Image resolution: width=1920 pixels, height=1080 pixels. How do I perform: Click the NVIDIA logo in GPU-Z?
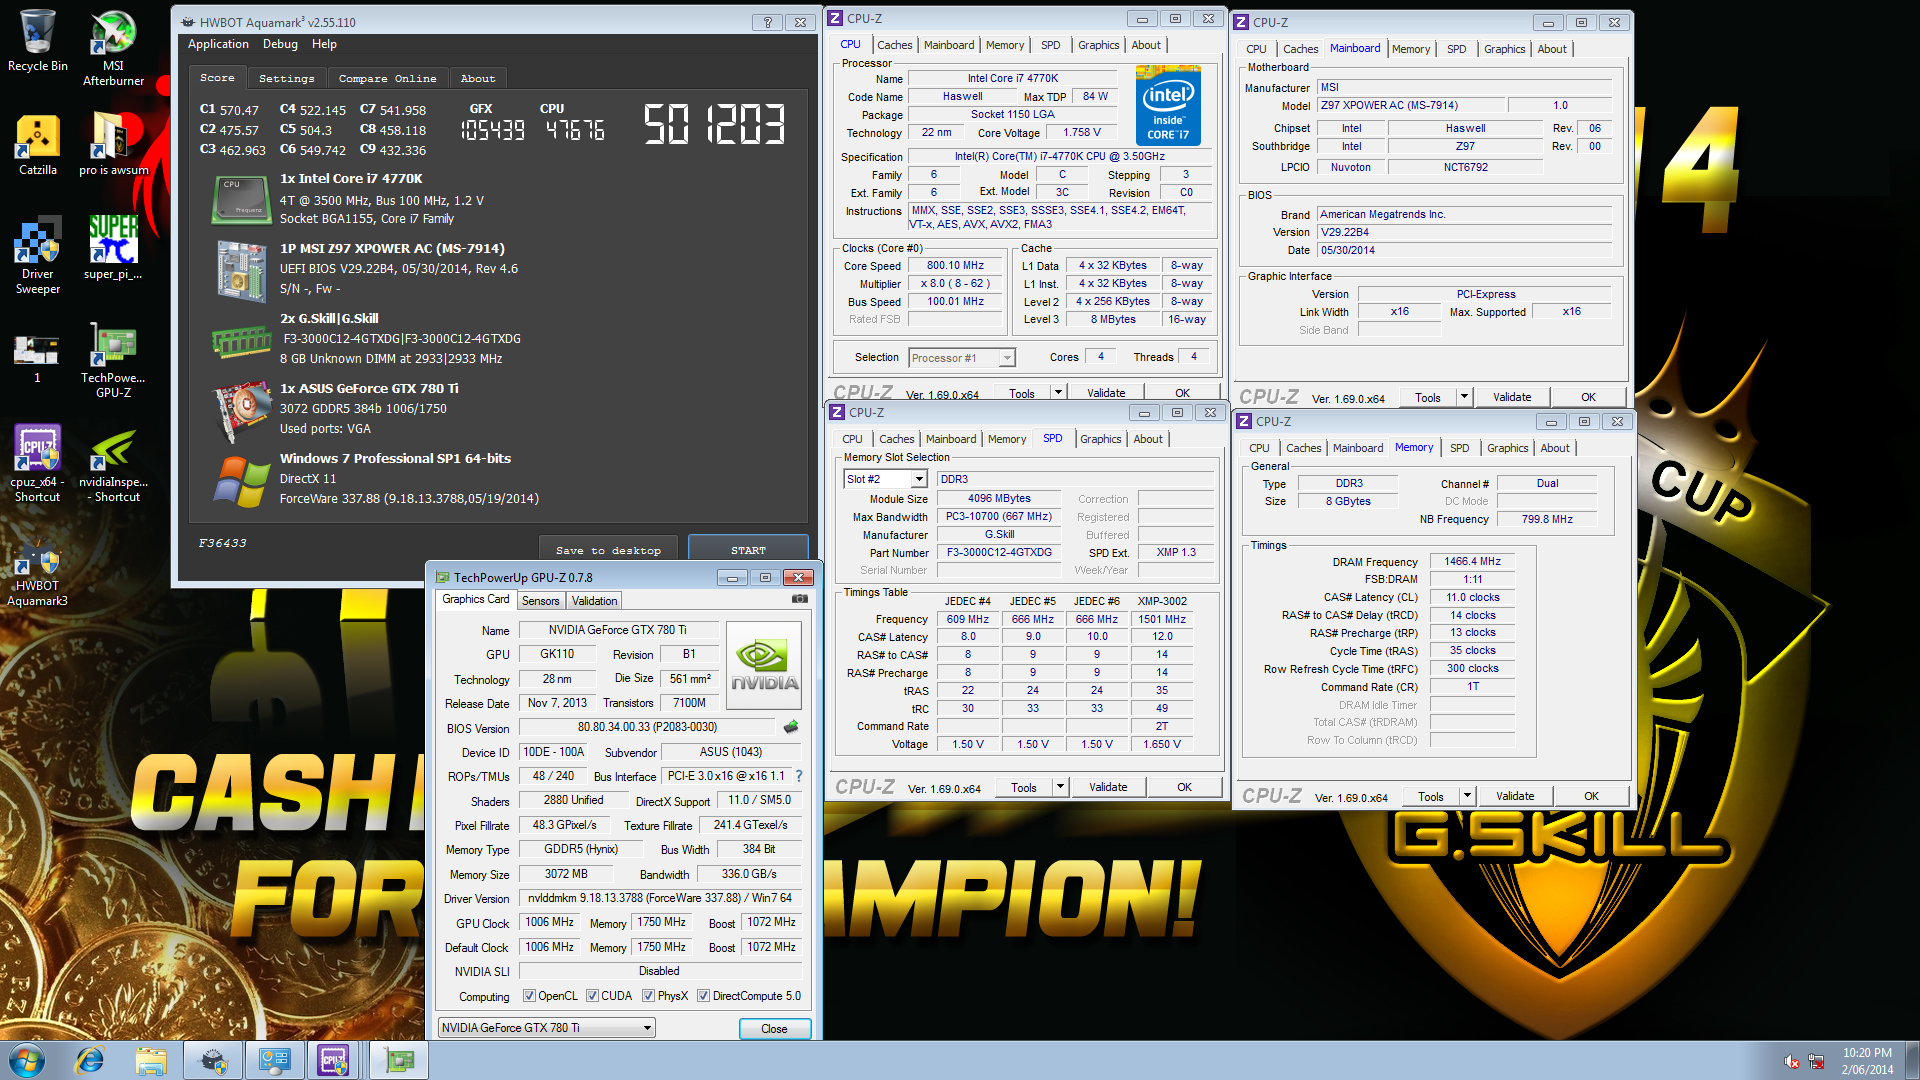coord(764,666)
